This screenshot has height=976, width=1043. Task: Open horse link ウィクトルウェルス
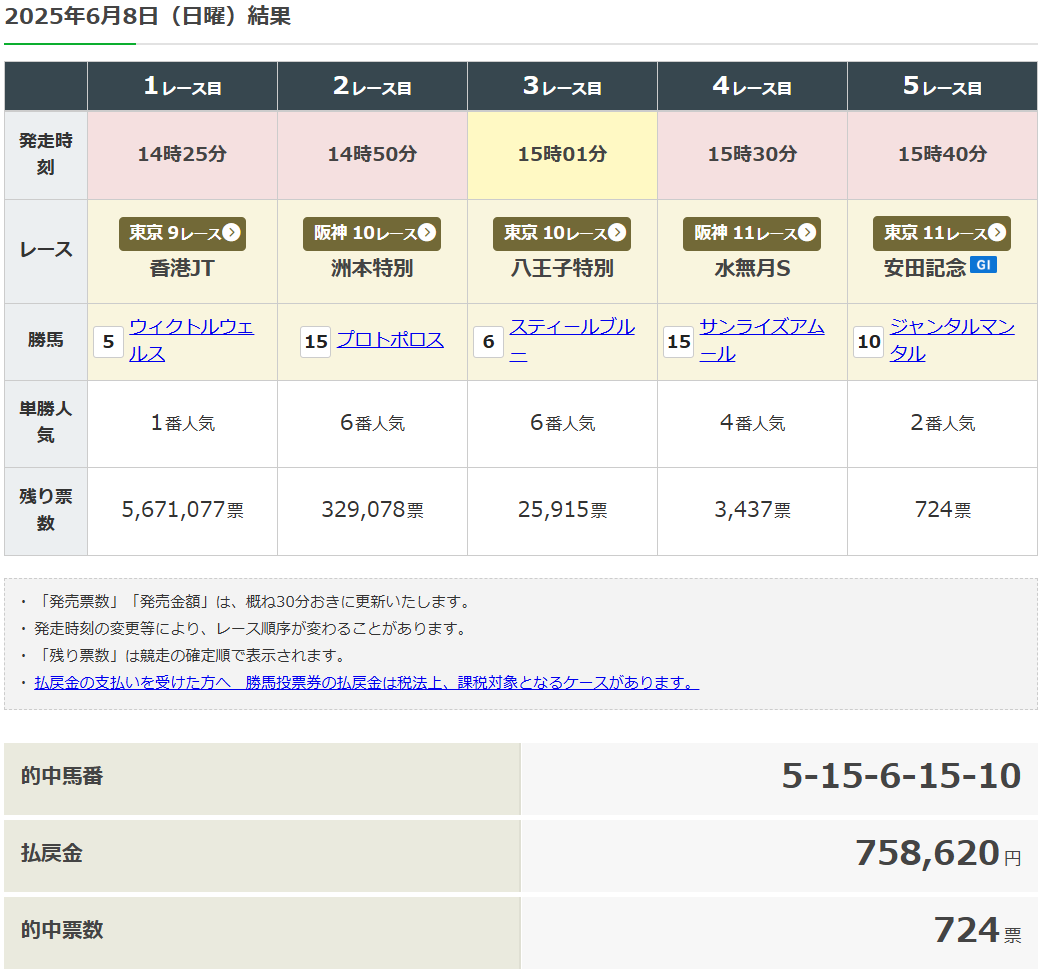pyautogui.click(x=192, y=340)
